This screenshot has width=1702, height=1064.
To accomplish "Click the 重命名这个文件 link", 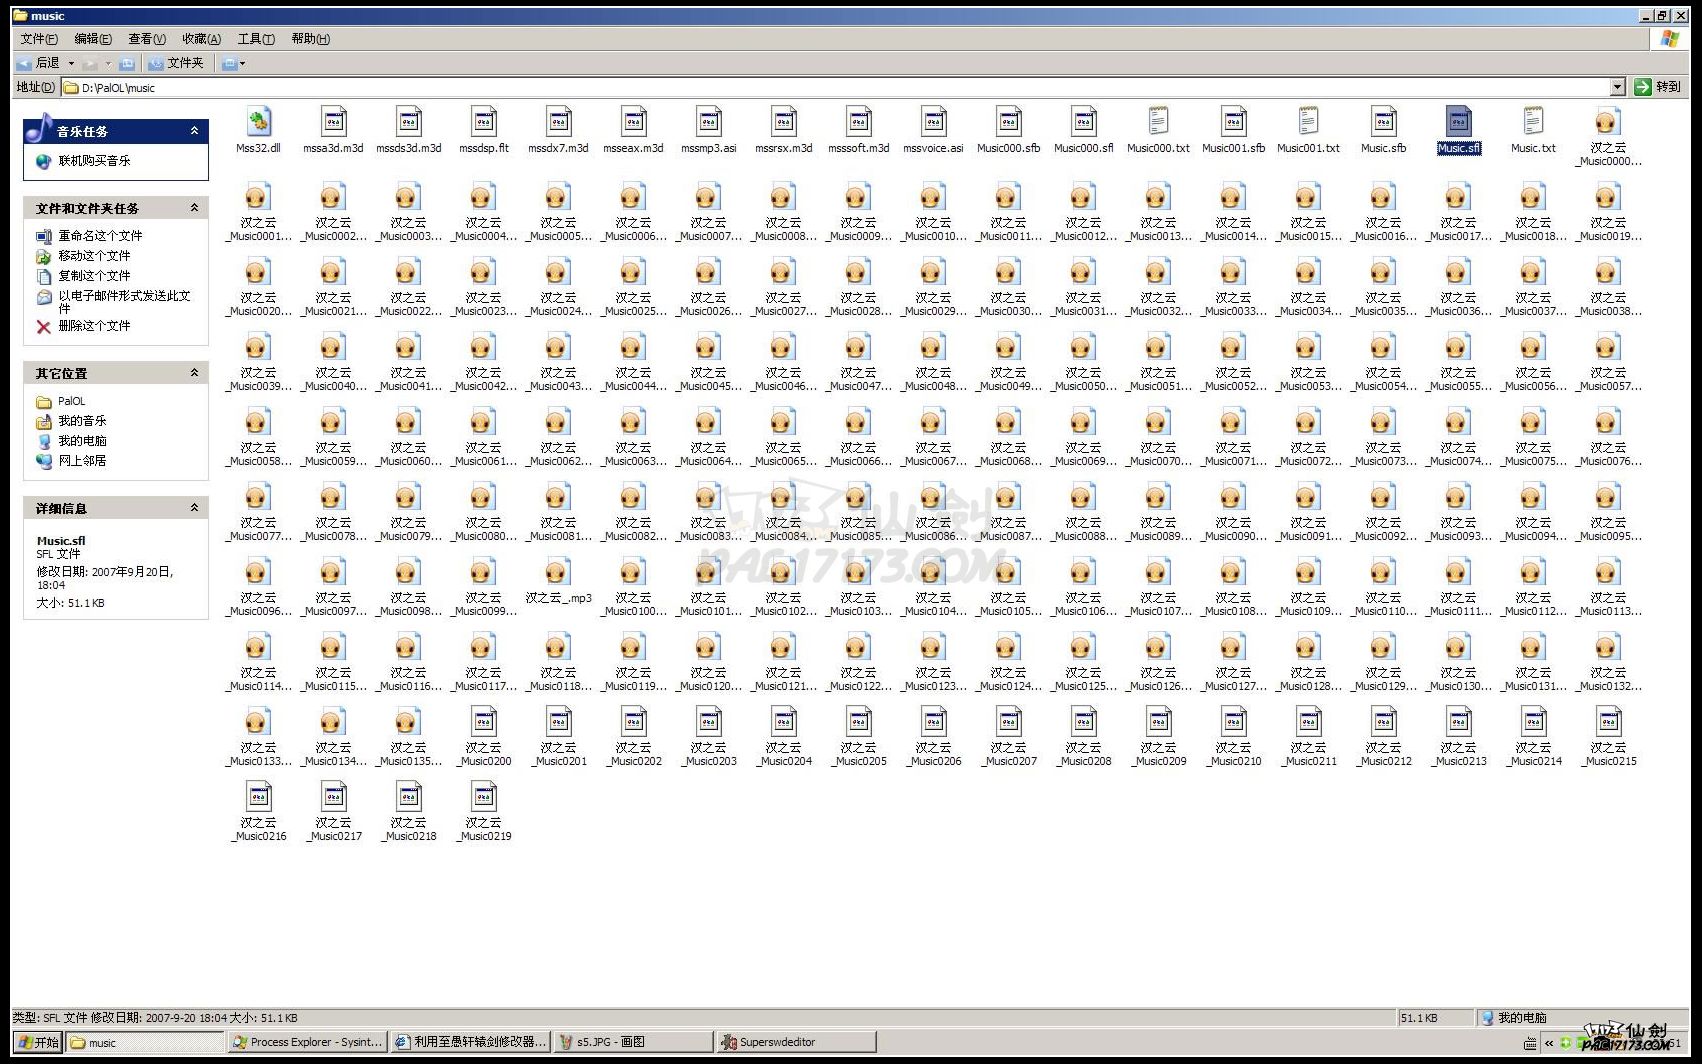I will click(x=100, y=236).
